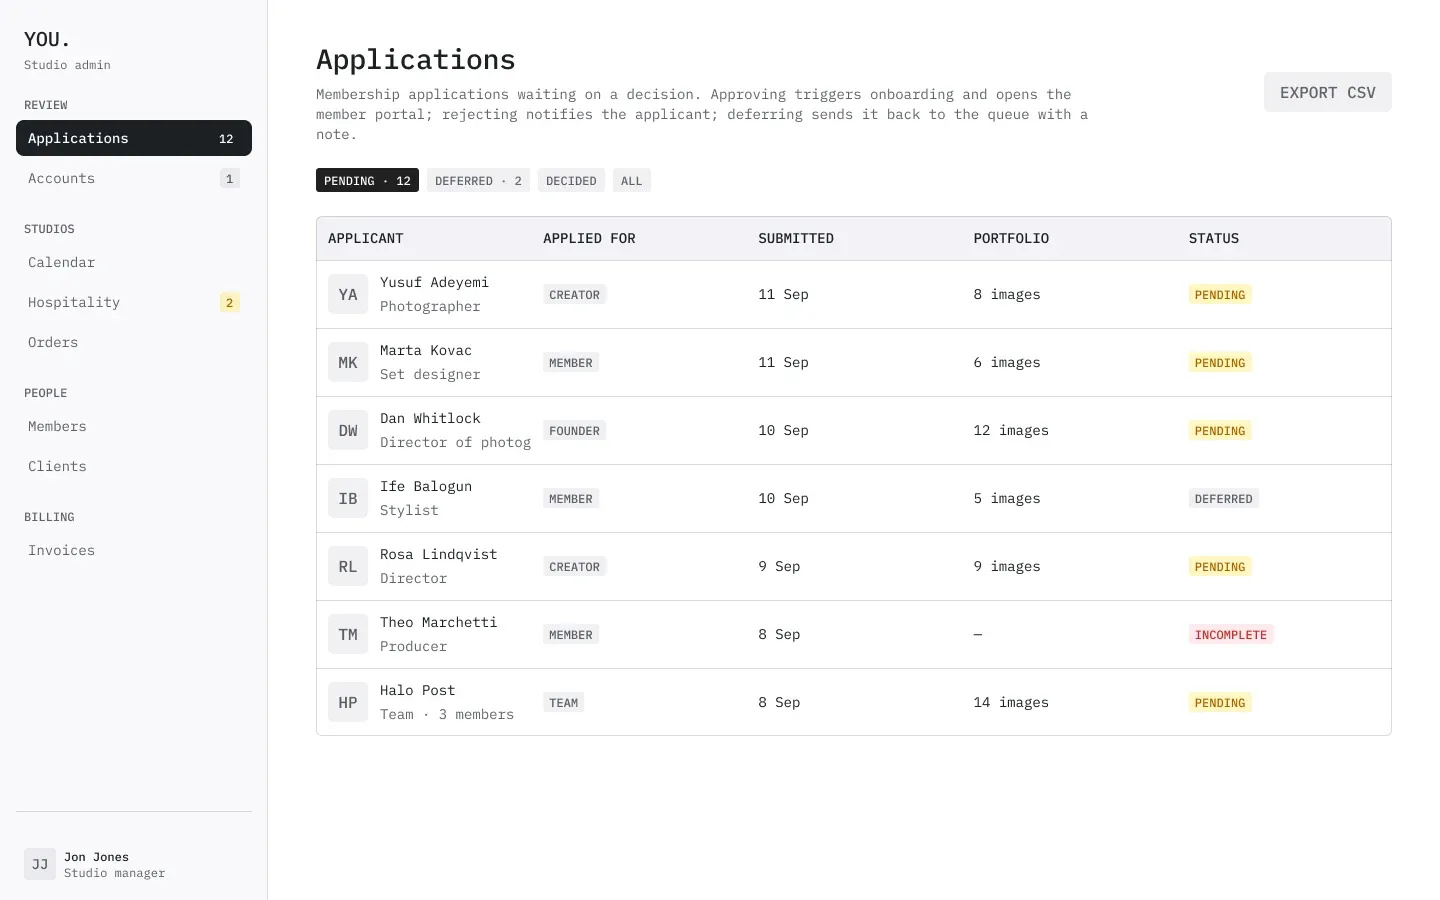Go to Accounts in the sidebar
Viewport: 1440px width, 900px height.
134,178
